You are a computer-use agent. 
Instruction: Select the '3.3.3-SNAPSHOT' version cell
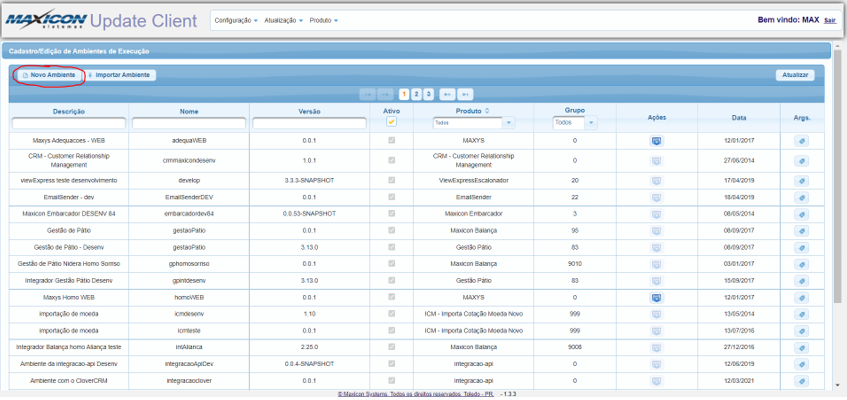coord(310,180)
